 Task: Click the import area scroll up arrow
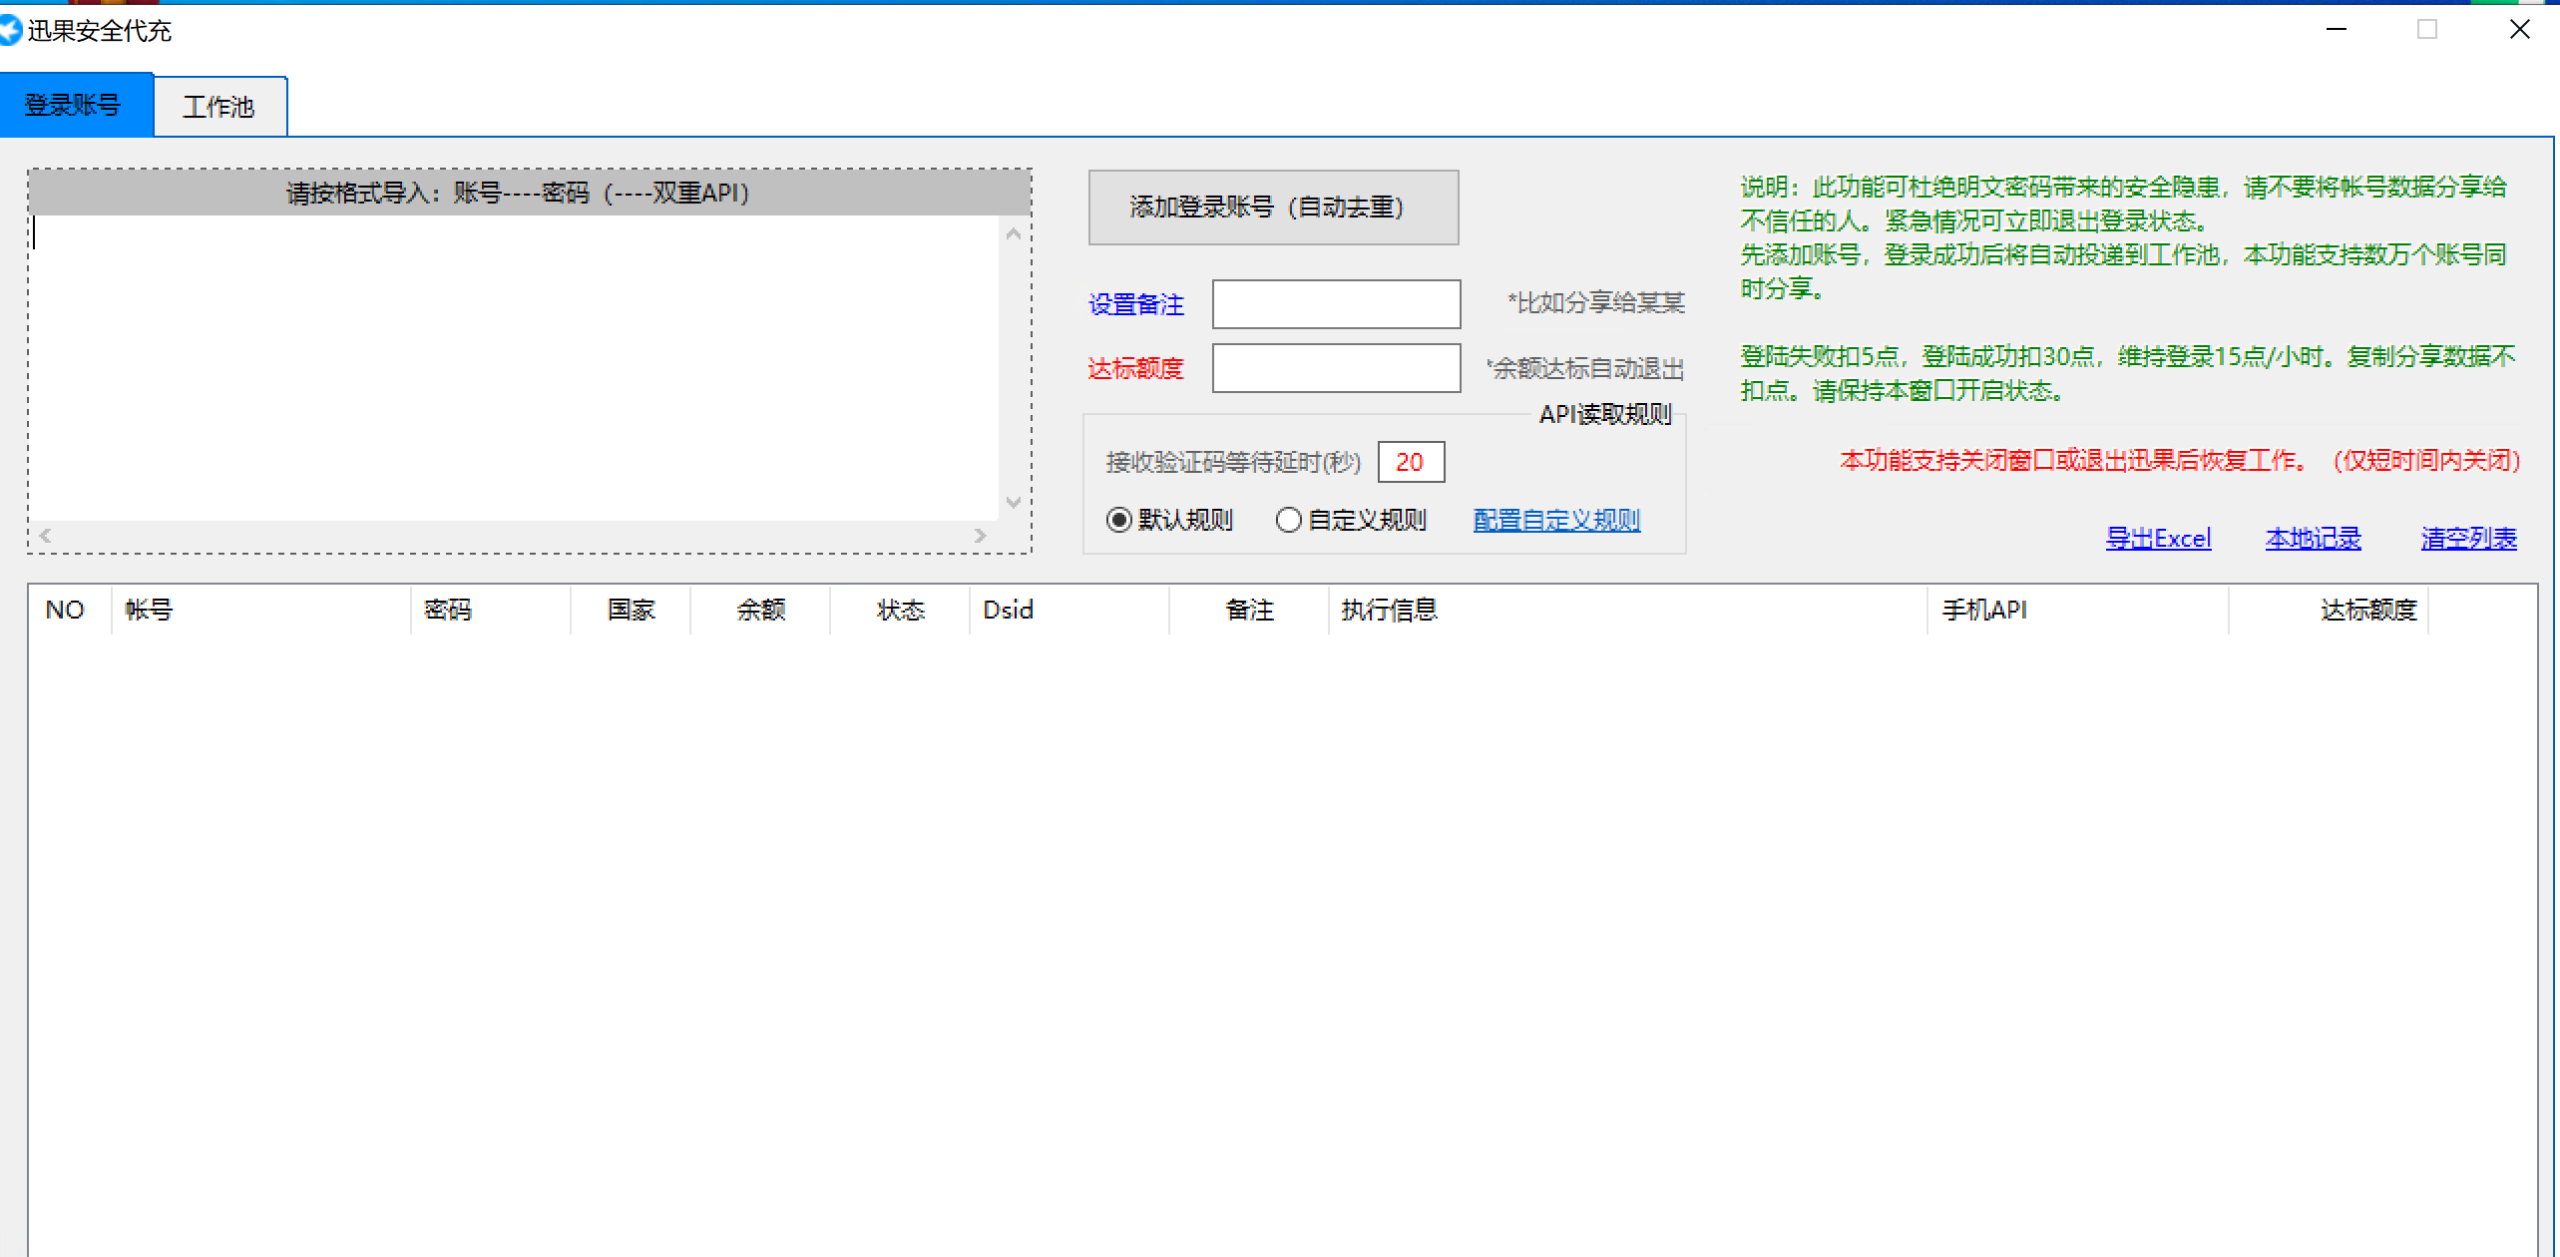(1013, 234)
